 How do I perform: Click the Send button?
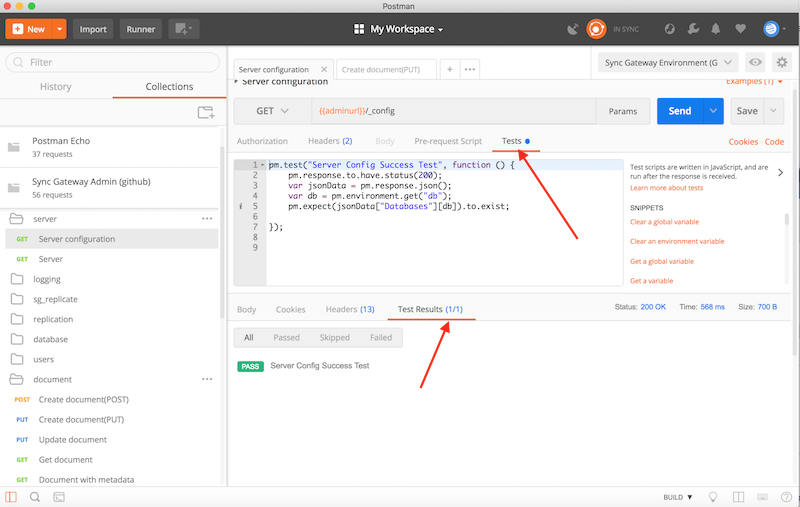click(680, 111)
